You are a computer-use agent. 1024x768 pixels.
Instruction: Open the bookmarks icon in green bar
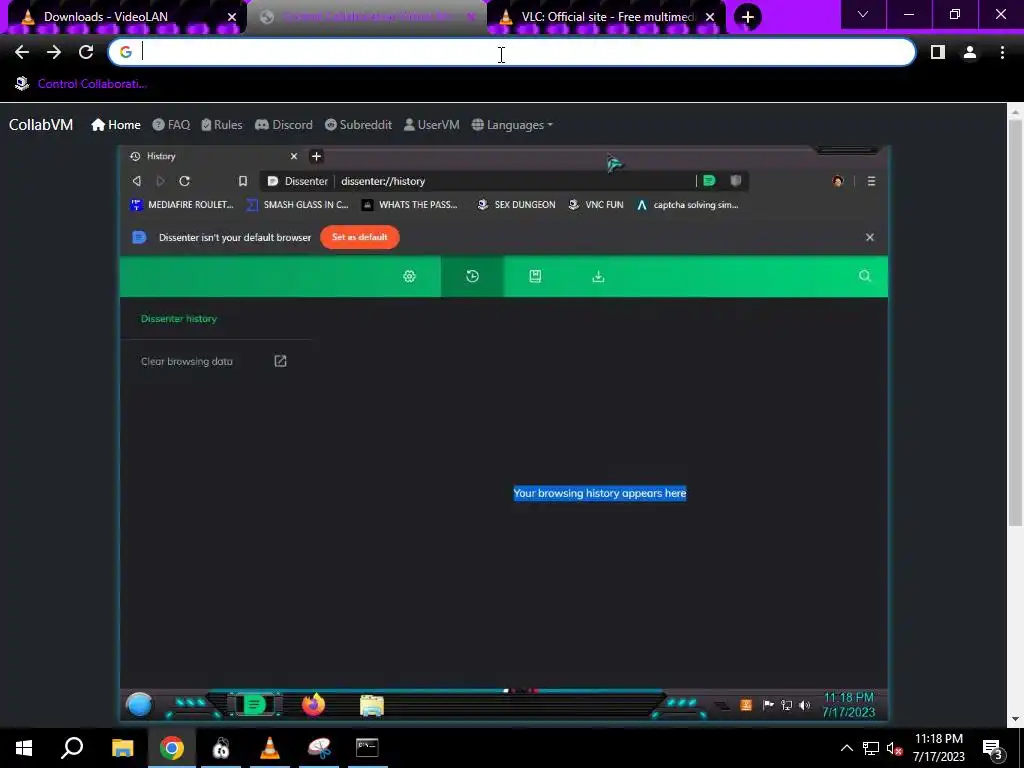coord(536,276)
